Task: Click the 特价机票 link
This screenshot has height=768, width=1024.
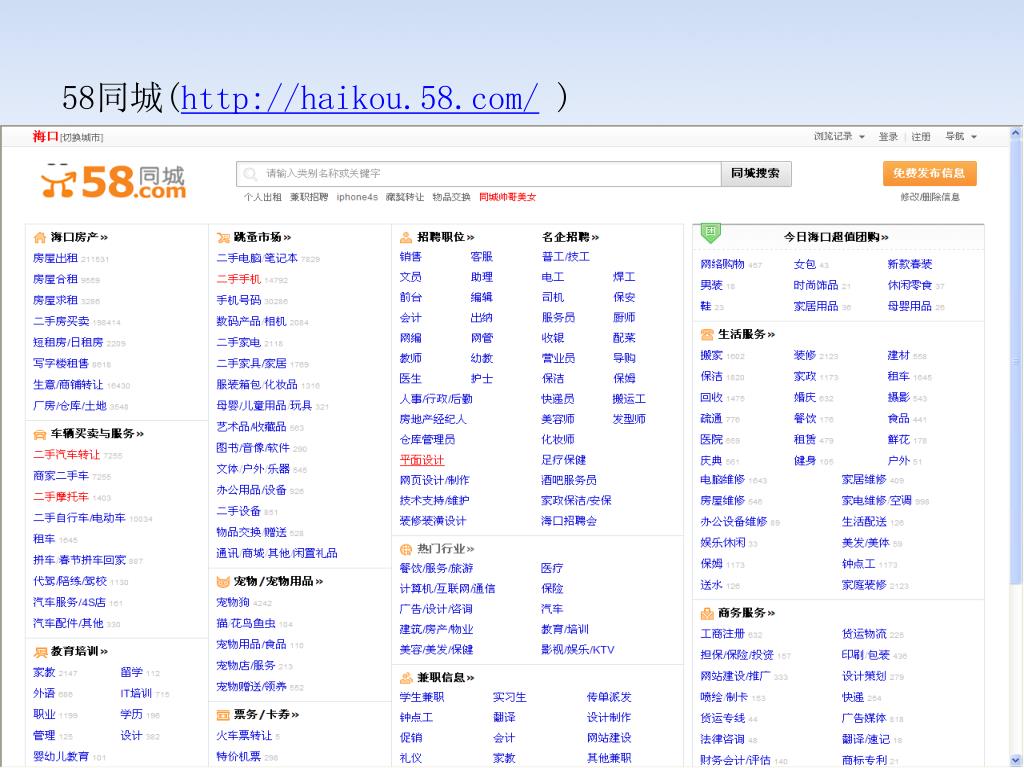Action: point(239,757)
